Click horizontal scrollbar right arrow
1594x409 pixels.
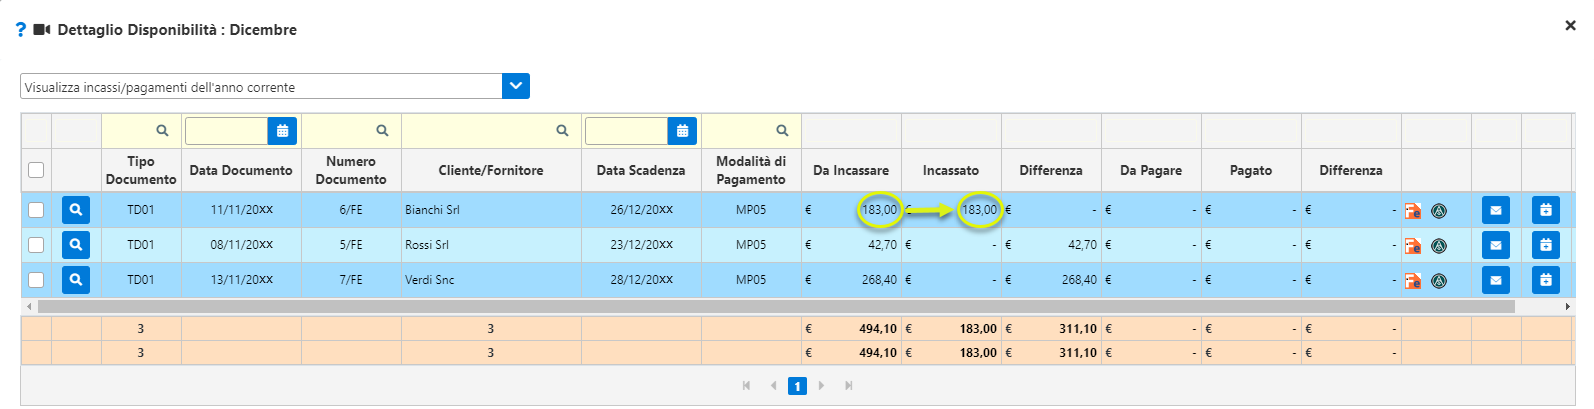tap(1567, 306)
